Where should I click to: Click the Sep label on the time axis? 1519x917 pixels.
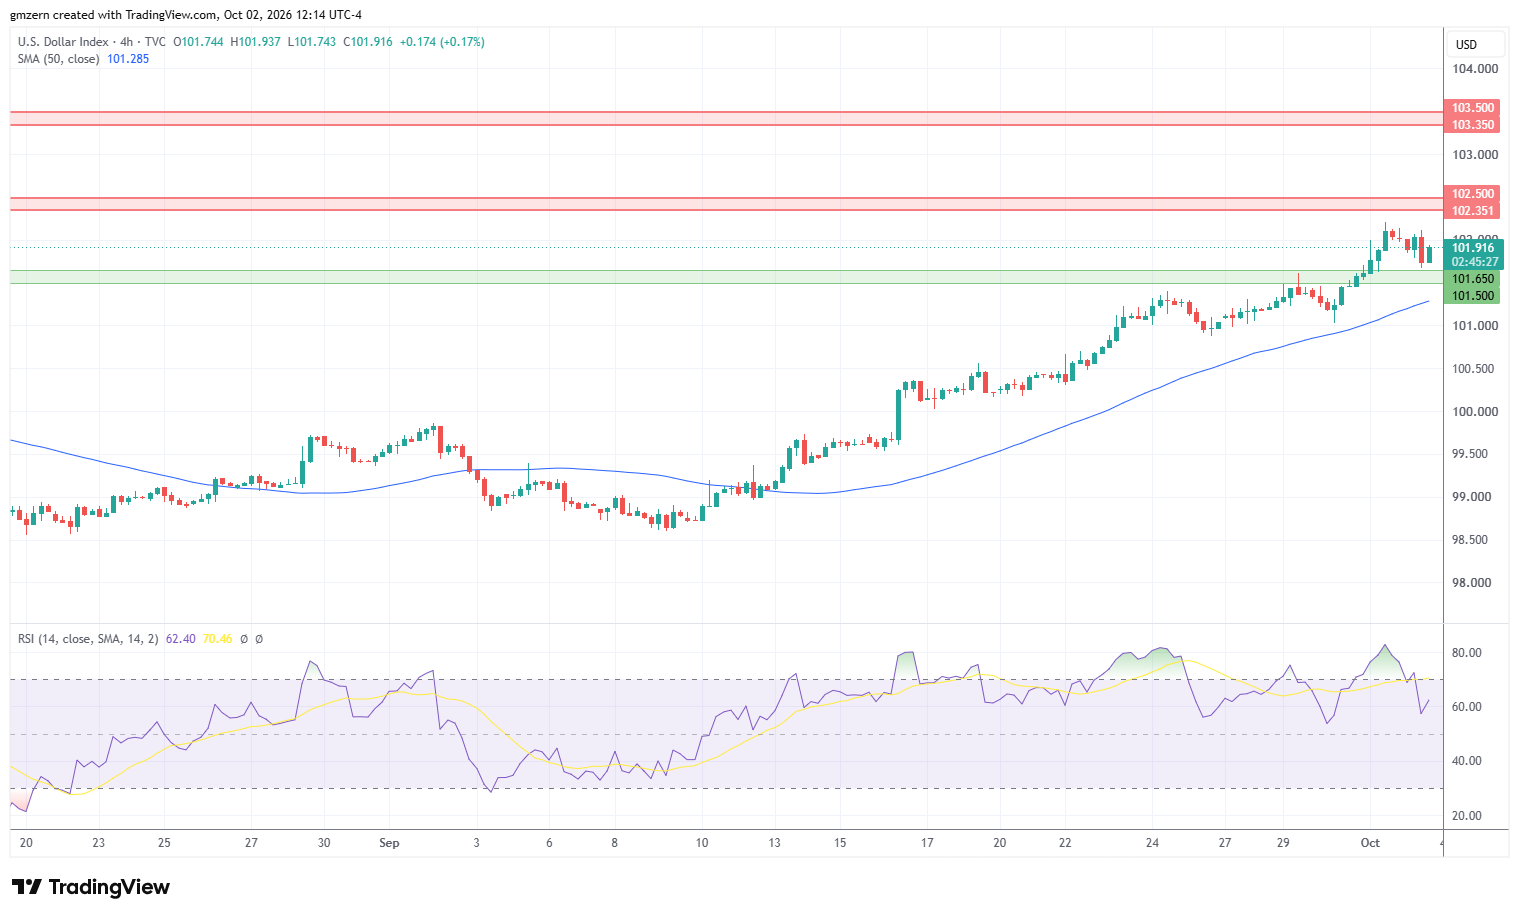pos(389,843)
